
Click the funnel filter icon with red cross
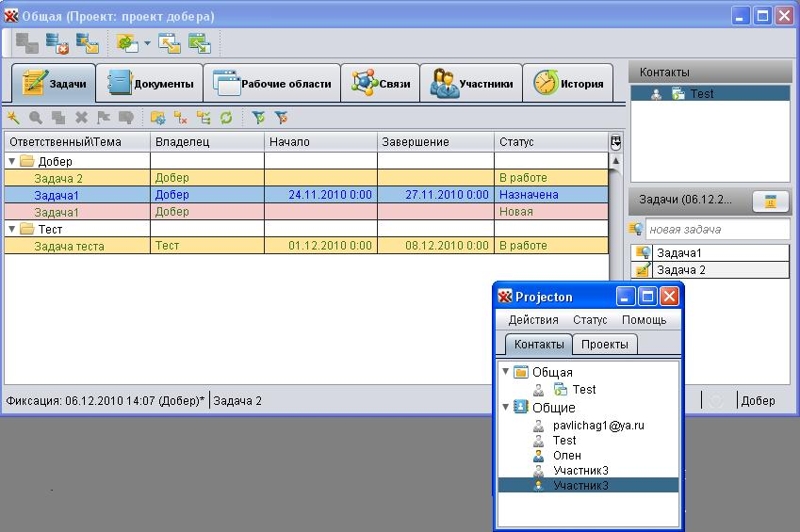281,118
